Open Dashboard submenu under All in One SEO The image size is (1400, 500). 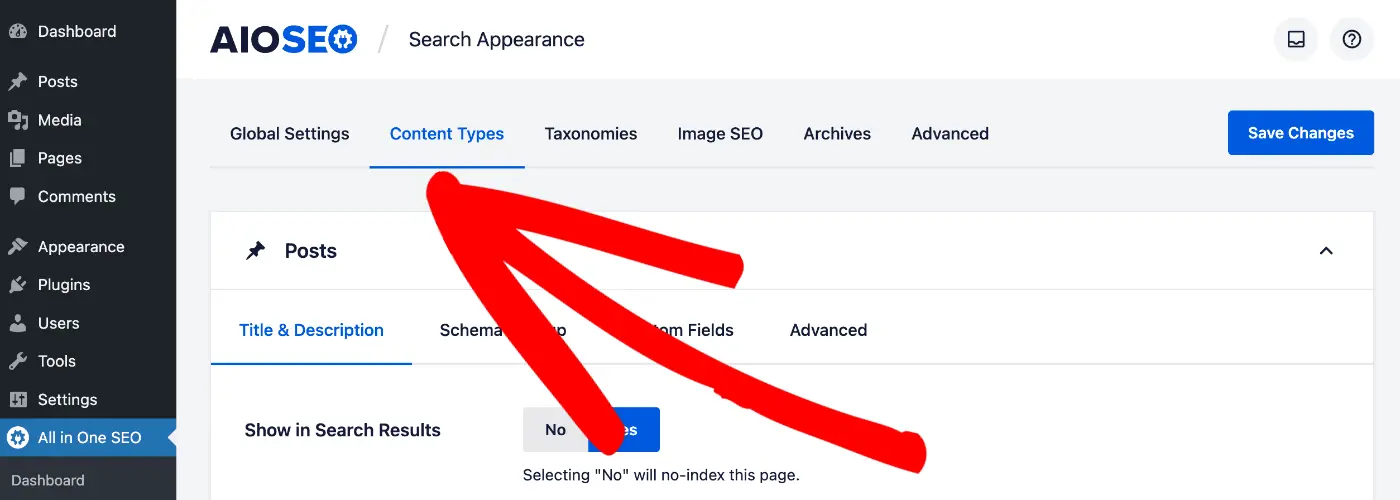tap(48, 480)
